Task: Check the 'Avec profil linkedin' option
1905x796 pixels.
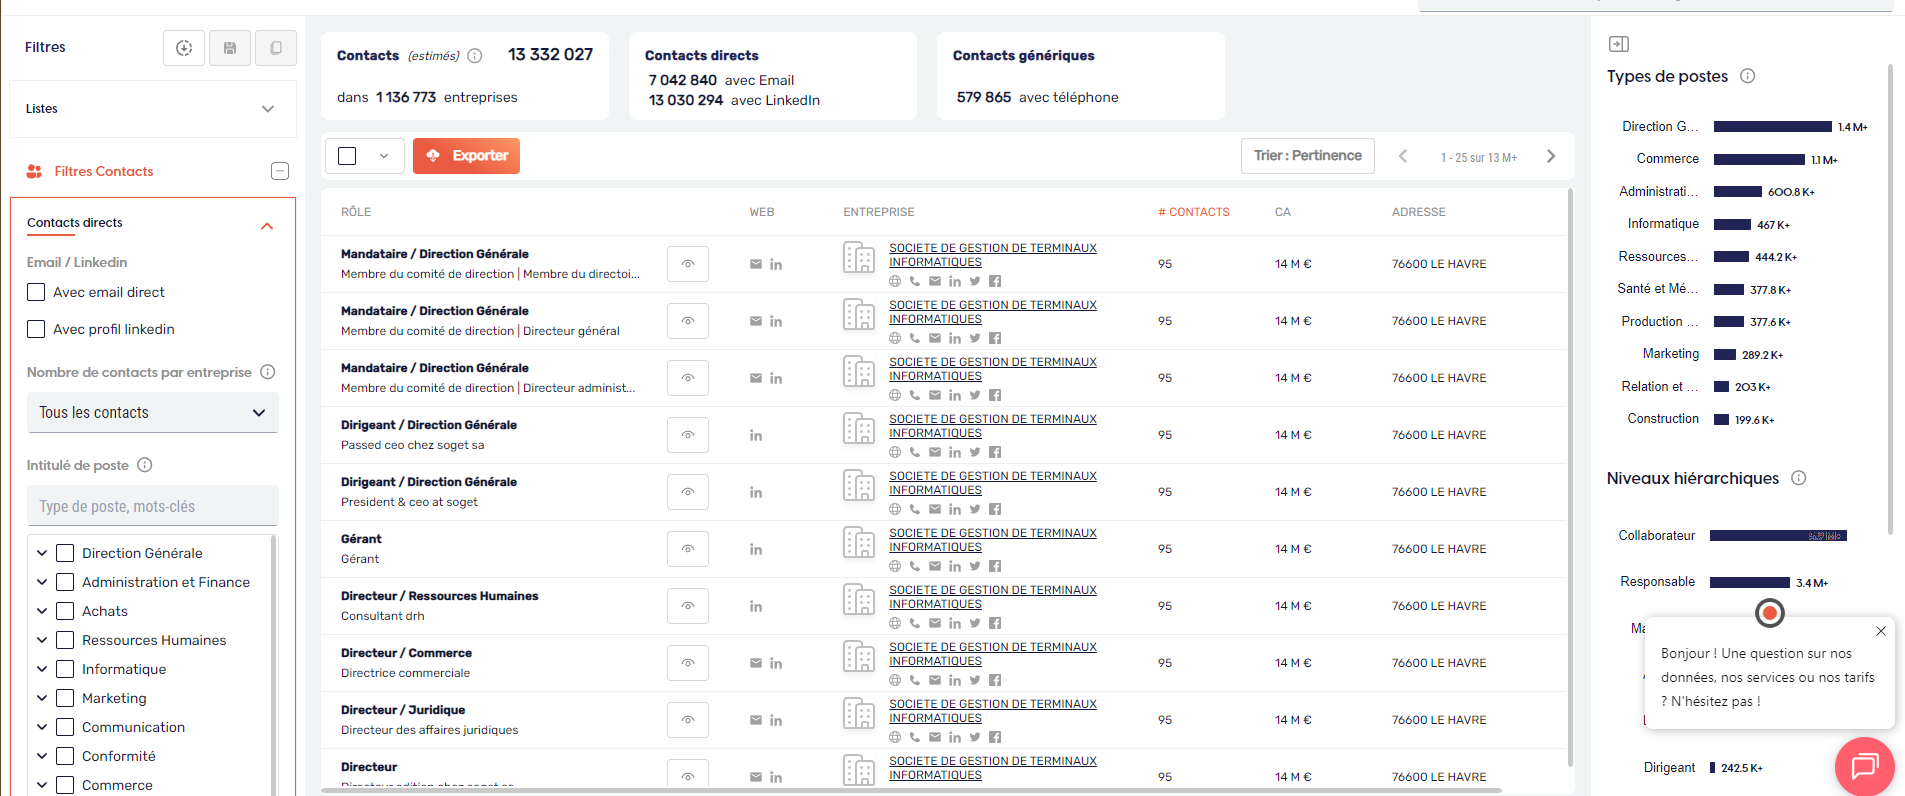Action: coord(36,329)
